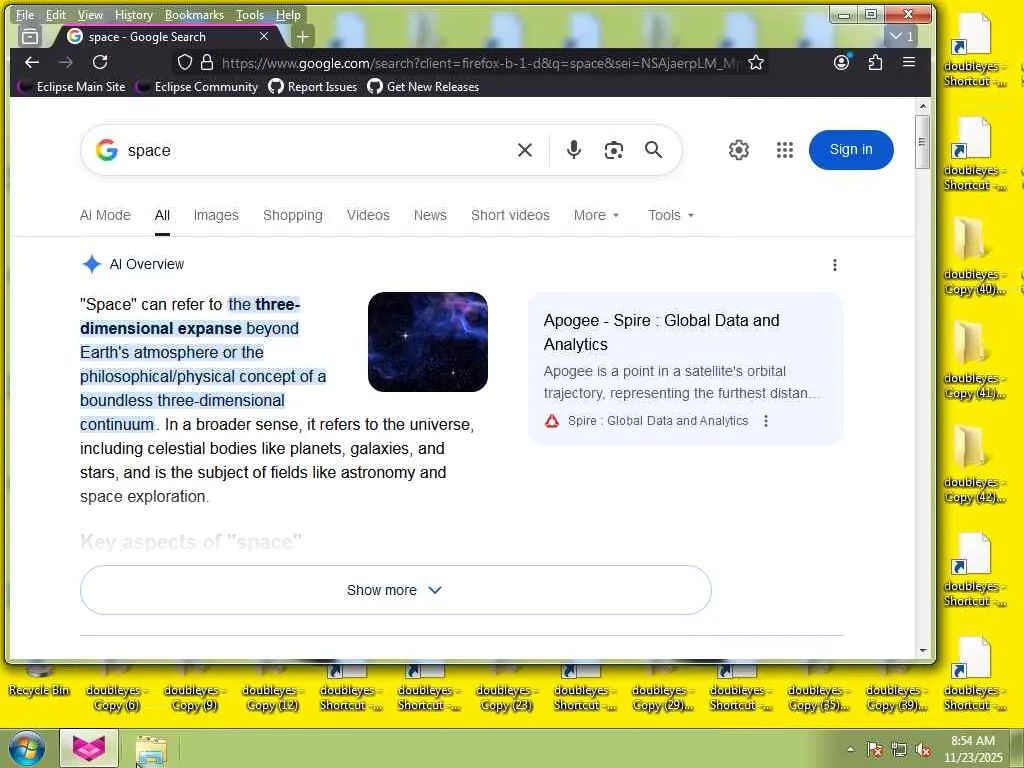The height and width of the screenshot is (768, 1024).
Task: Open the Bookmarks menu
Action: 194,14
